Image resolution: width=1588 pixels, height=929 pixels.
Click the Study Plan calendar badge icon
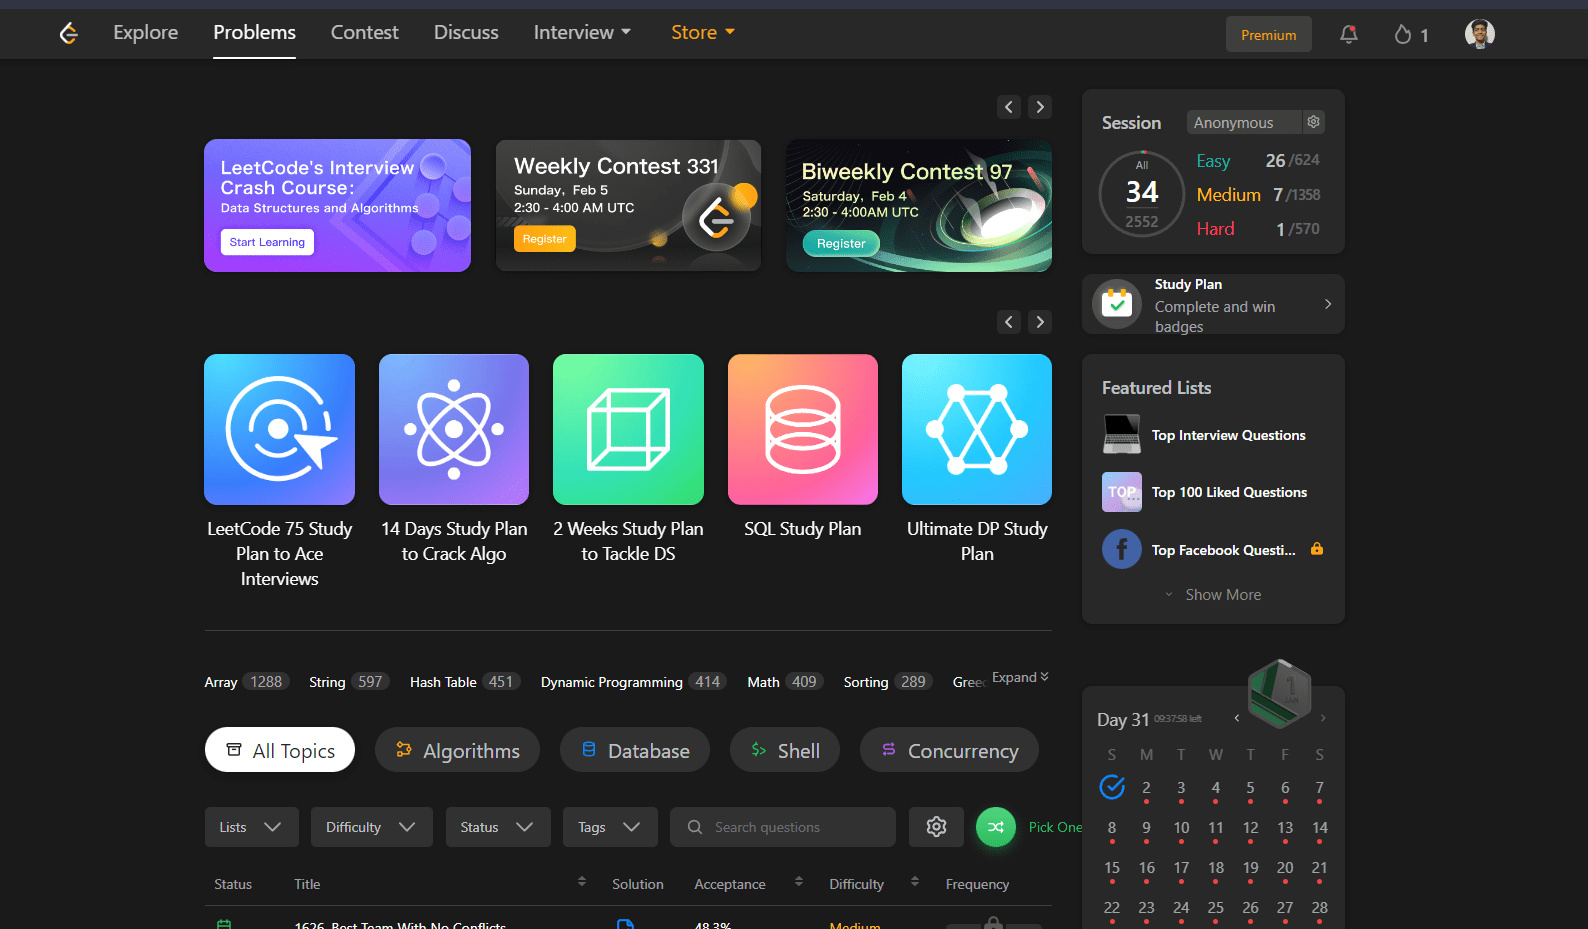point(1117,303)
